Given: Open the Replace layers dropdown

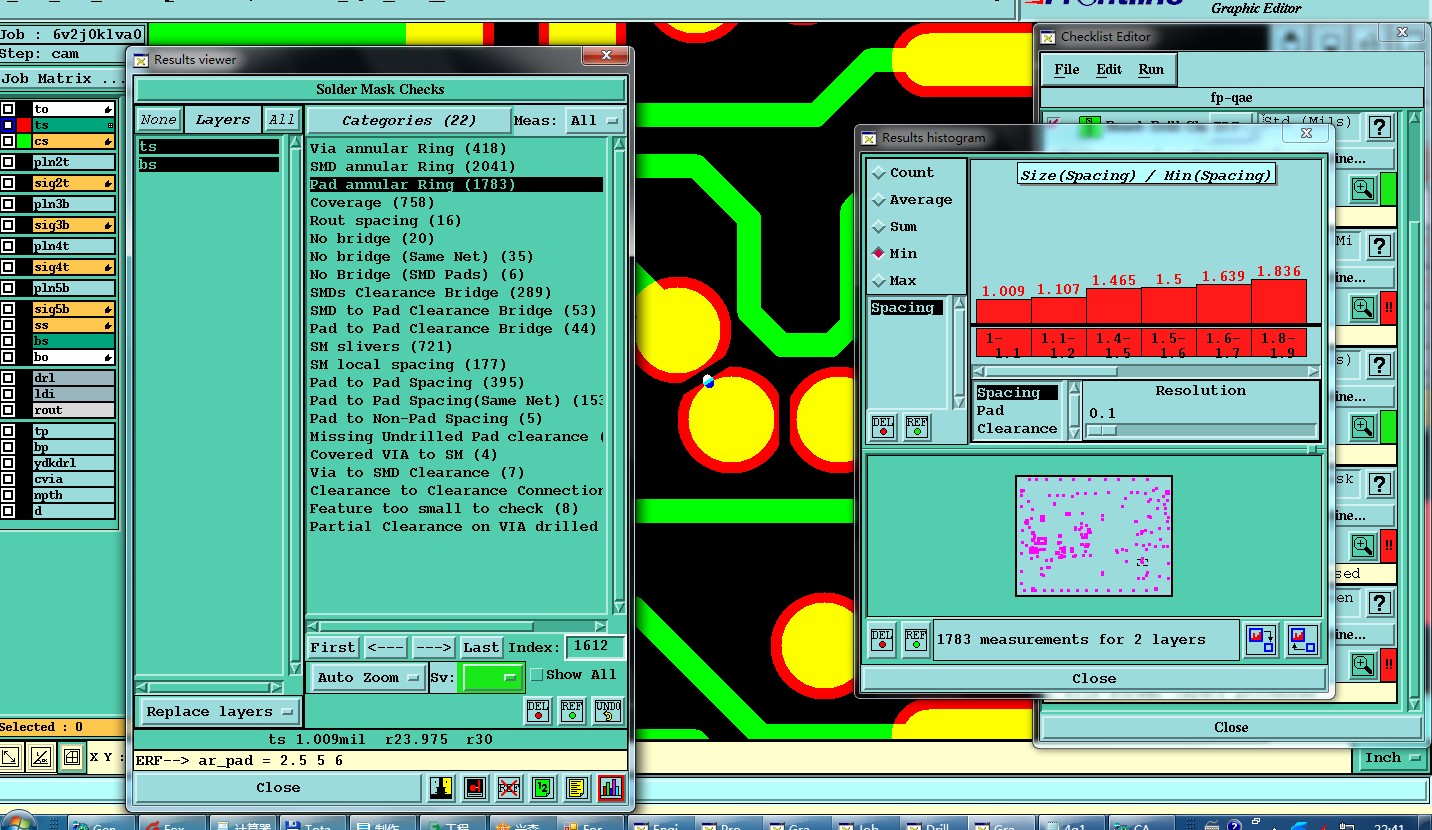Looking at the screenshot, I should pos(220,712).
